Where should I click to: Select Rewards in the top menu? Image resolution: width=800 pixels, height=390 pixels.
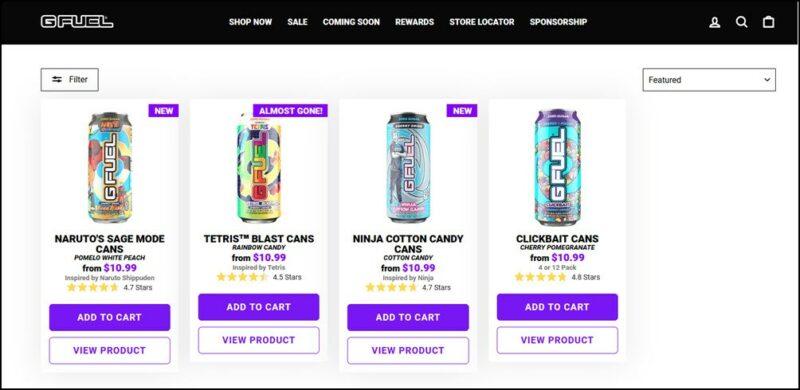click(x=414, y=22)
